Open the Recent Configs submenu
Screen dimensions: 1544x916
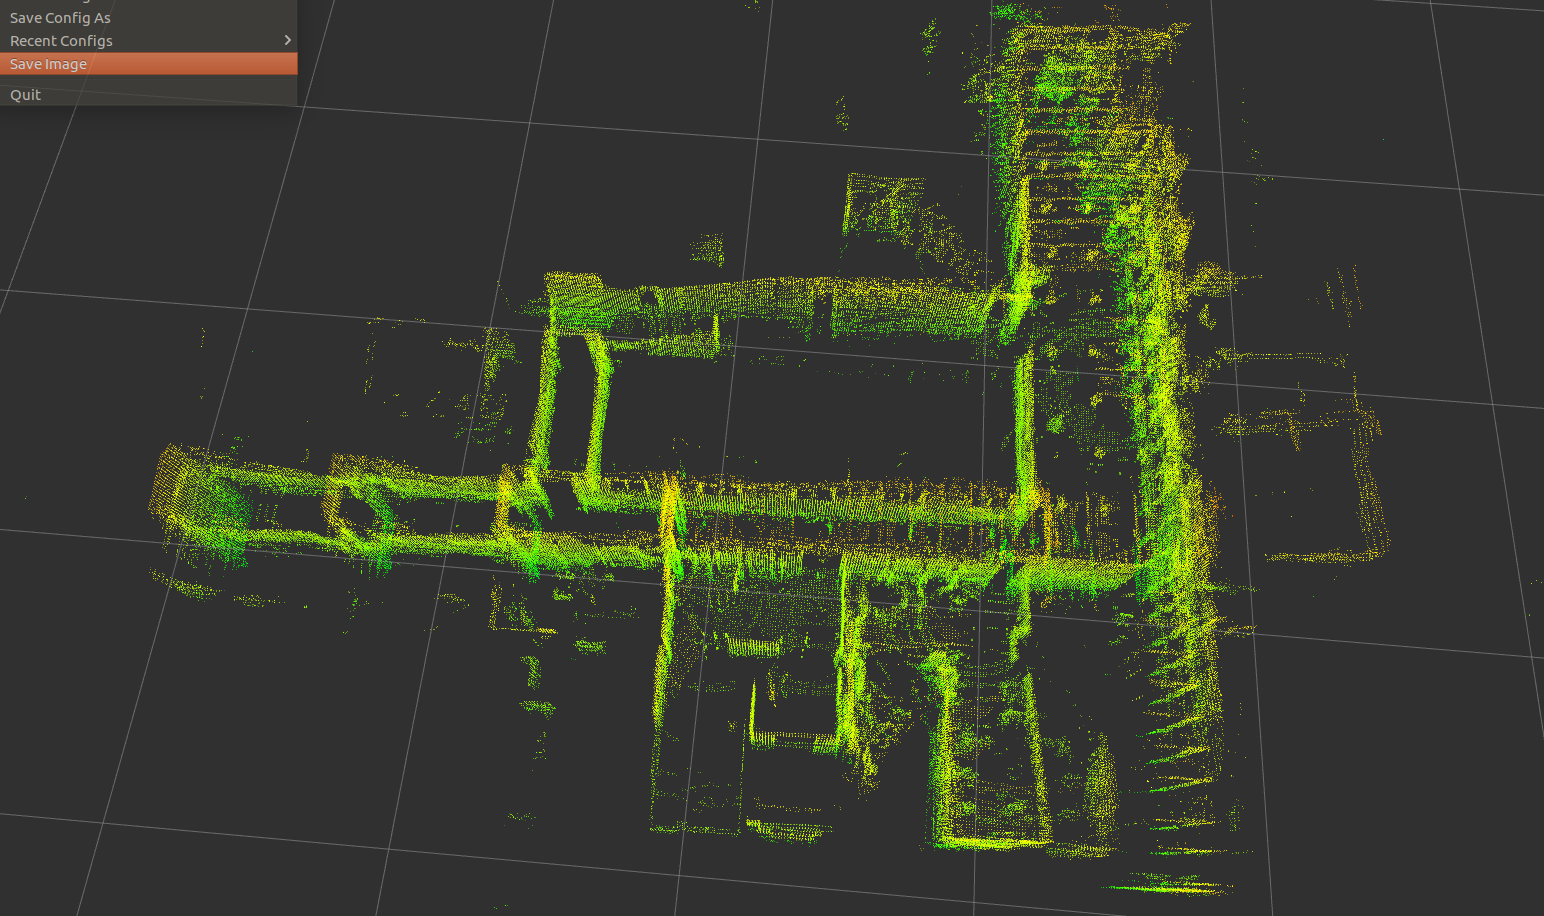coord(61,40)
